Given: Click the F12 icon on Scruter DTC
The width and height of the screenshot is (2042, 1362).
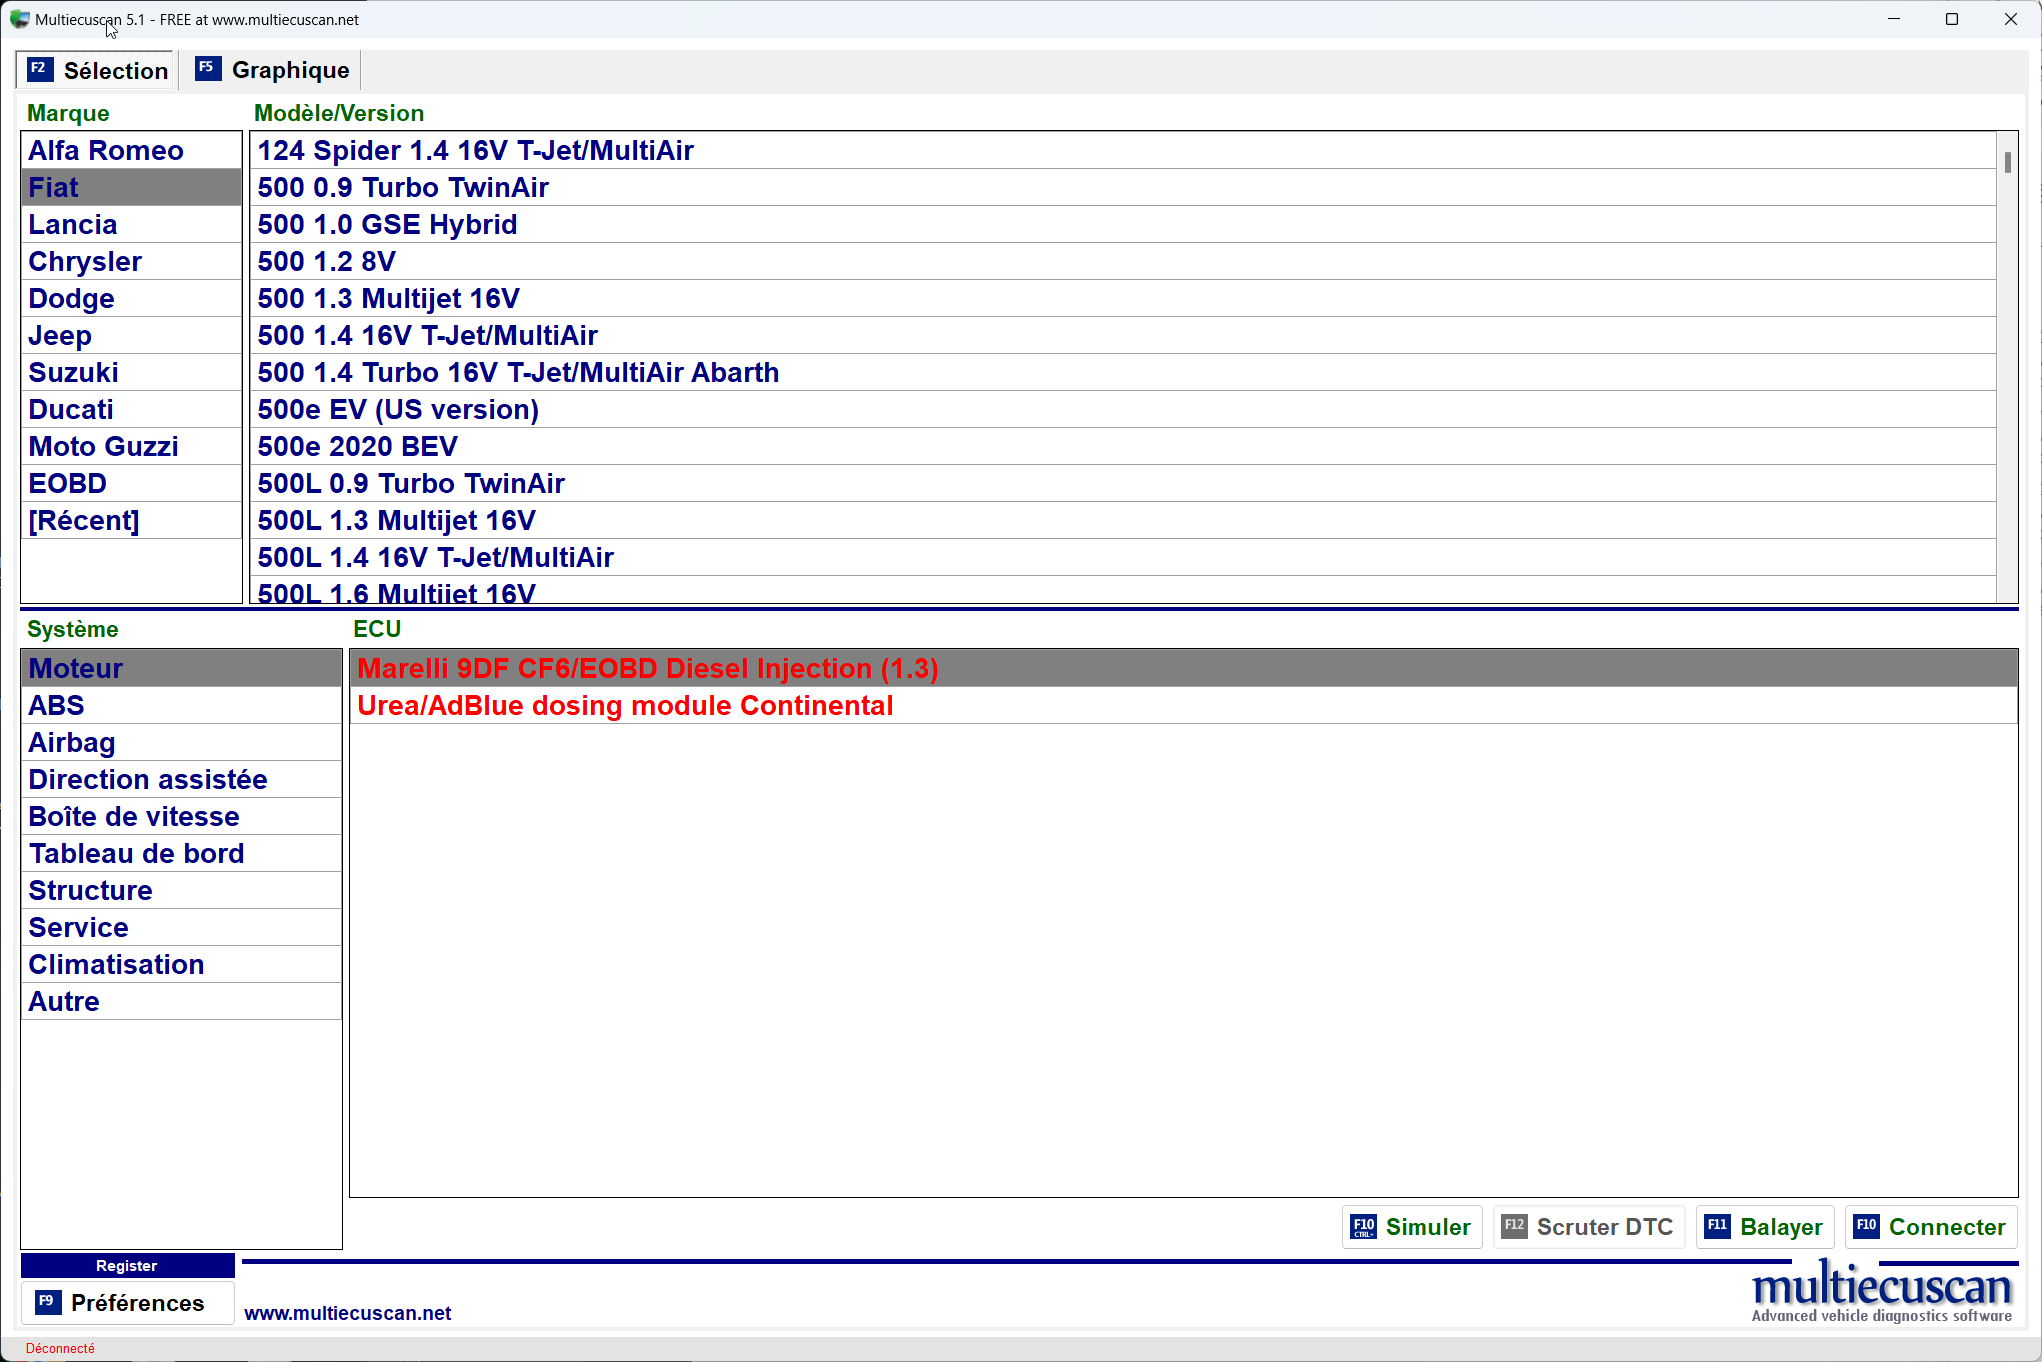Looking at the screenshot, I should [1514, 1227].
